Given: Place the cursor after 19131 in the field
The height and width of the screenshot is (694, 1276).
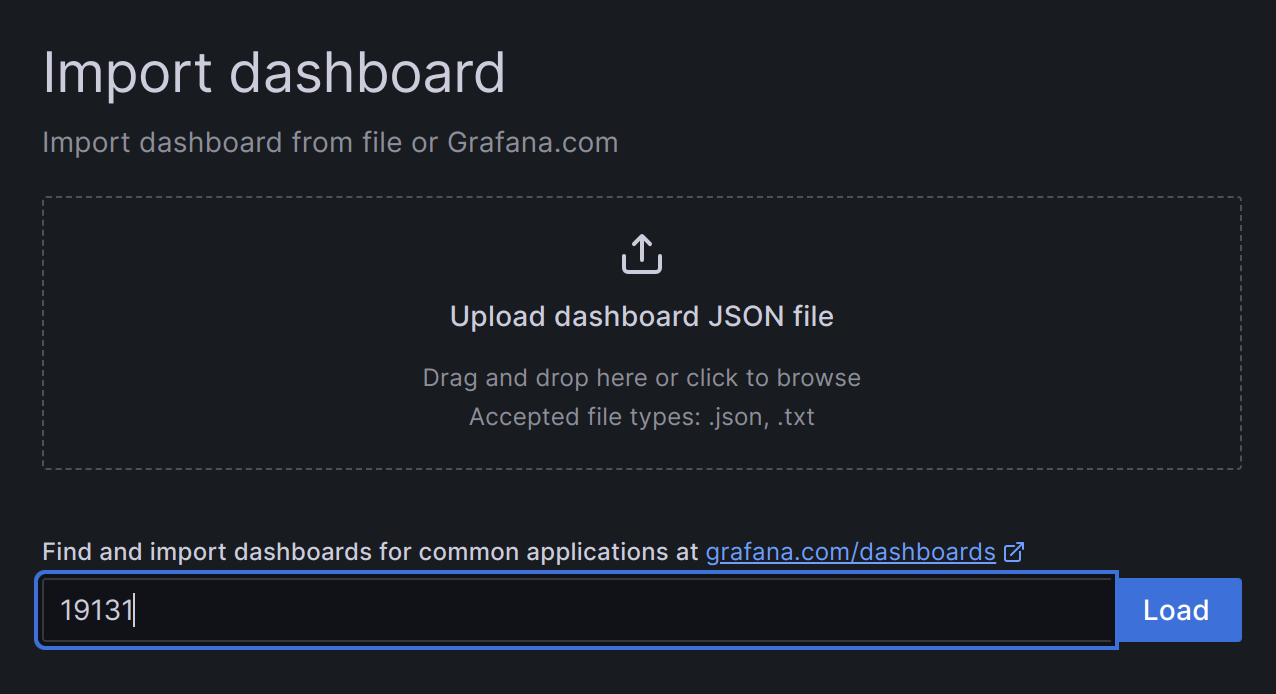Looking at the screenshot, I should tap(135, 610).
